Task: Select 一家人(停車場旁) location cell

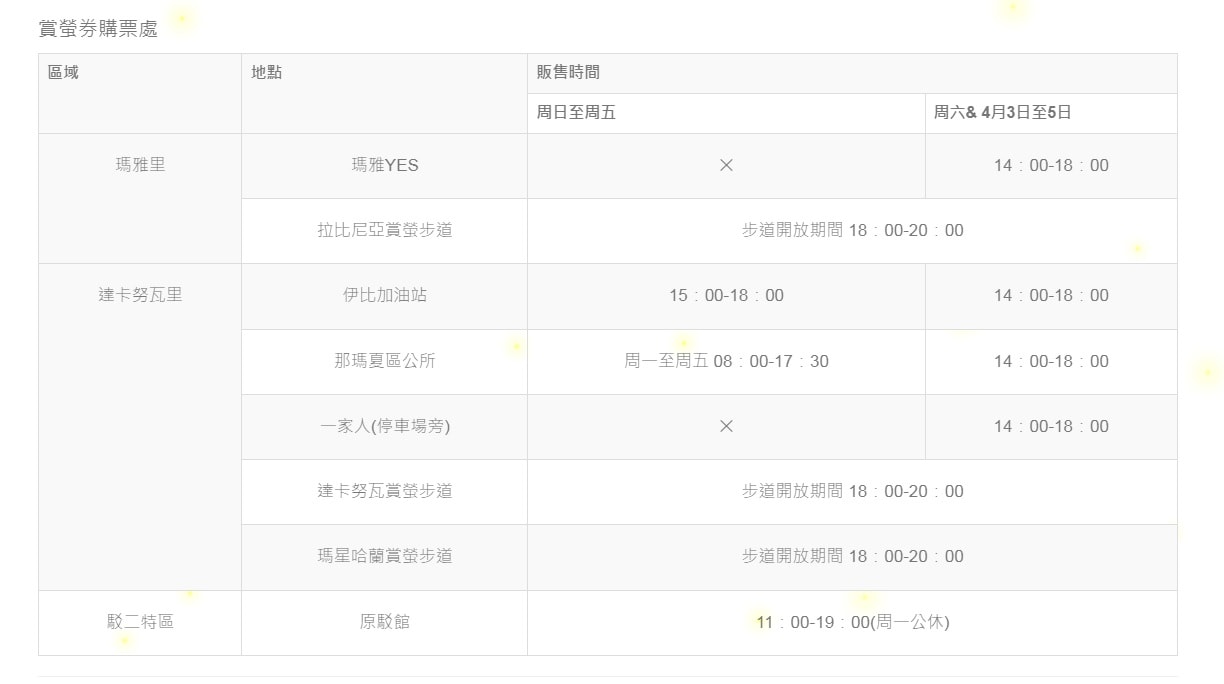Action: pyautogui.click(x=385, y=426)
